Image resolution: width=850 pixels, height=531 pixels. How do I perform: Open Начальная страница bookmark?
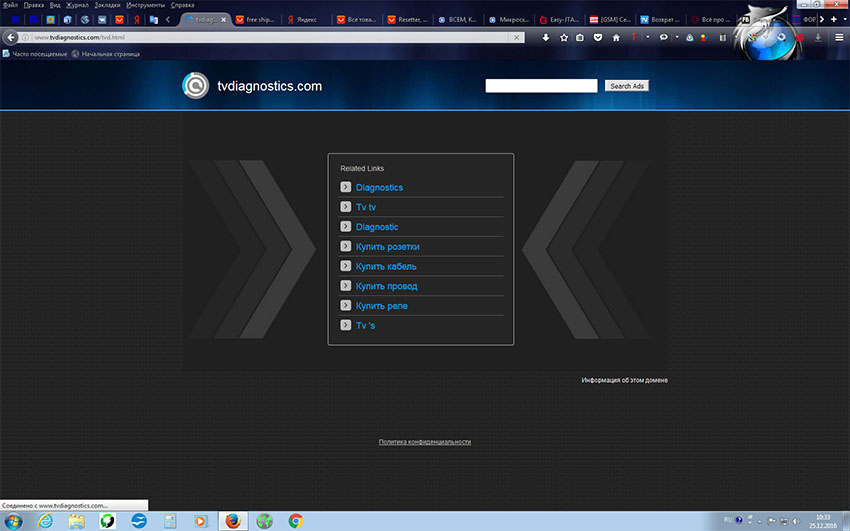coord(108,53)
